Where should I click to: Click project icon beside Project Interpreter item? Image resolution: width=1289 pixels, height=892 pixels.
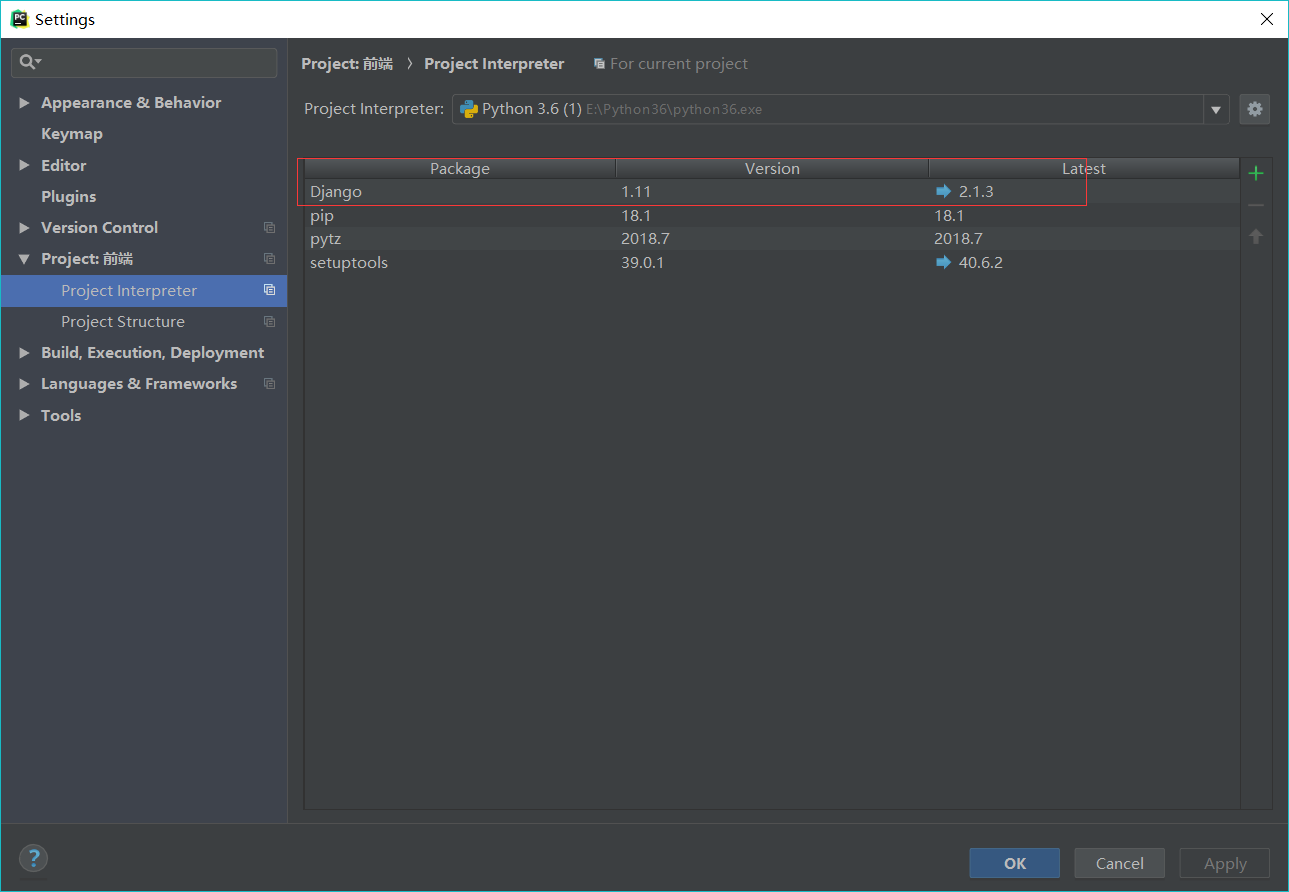pyautogui.click(x=269, y=290)
